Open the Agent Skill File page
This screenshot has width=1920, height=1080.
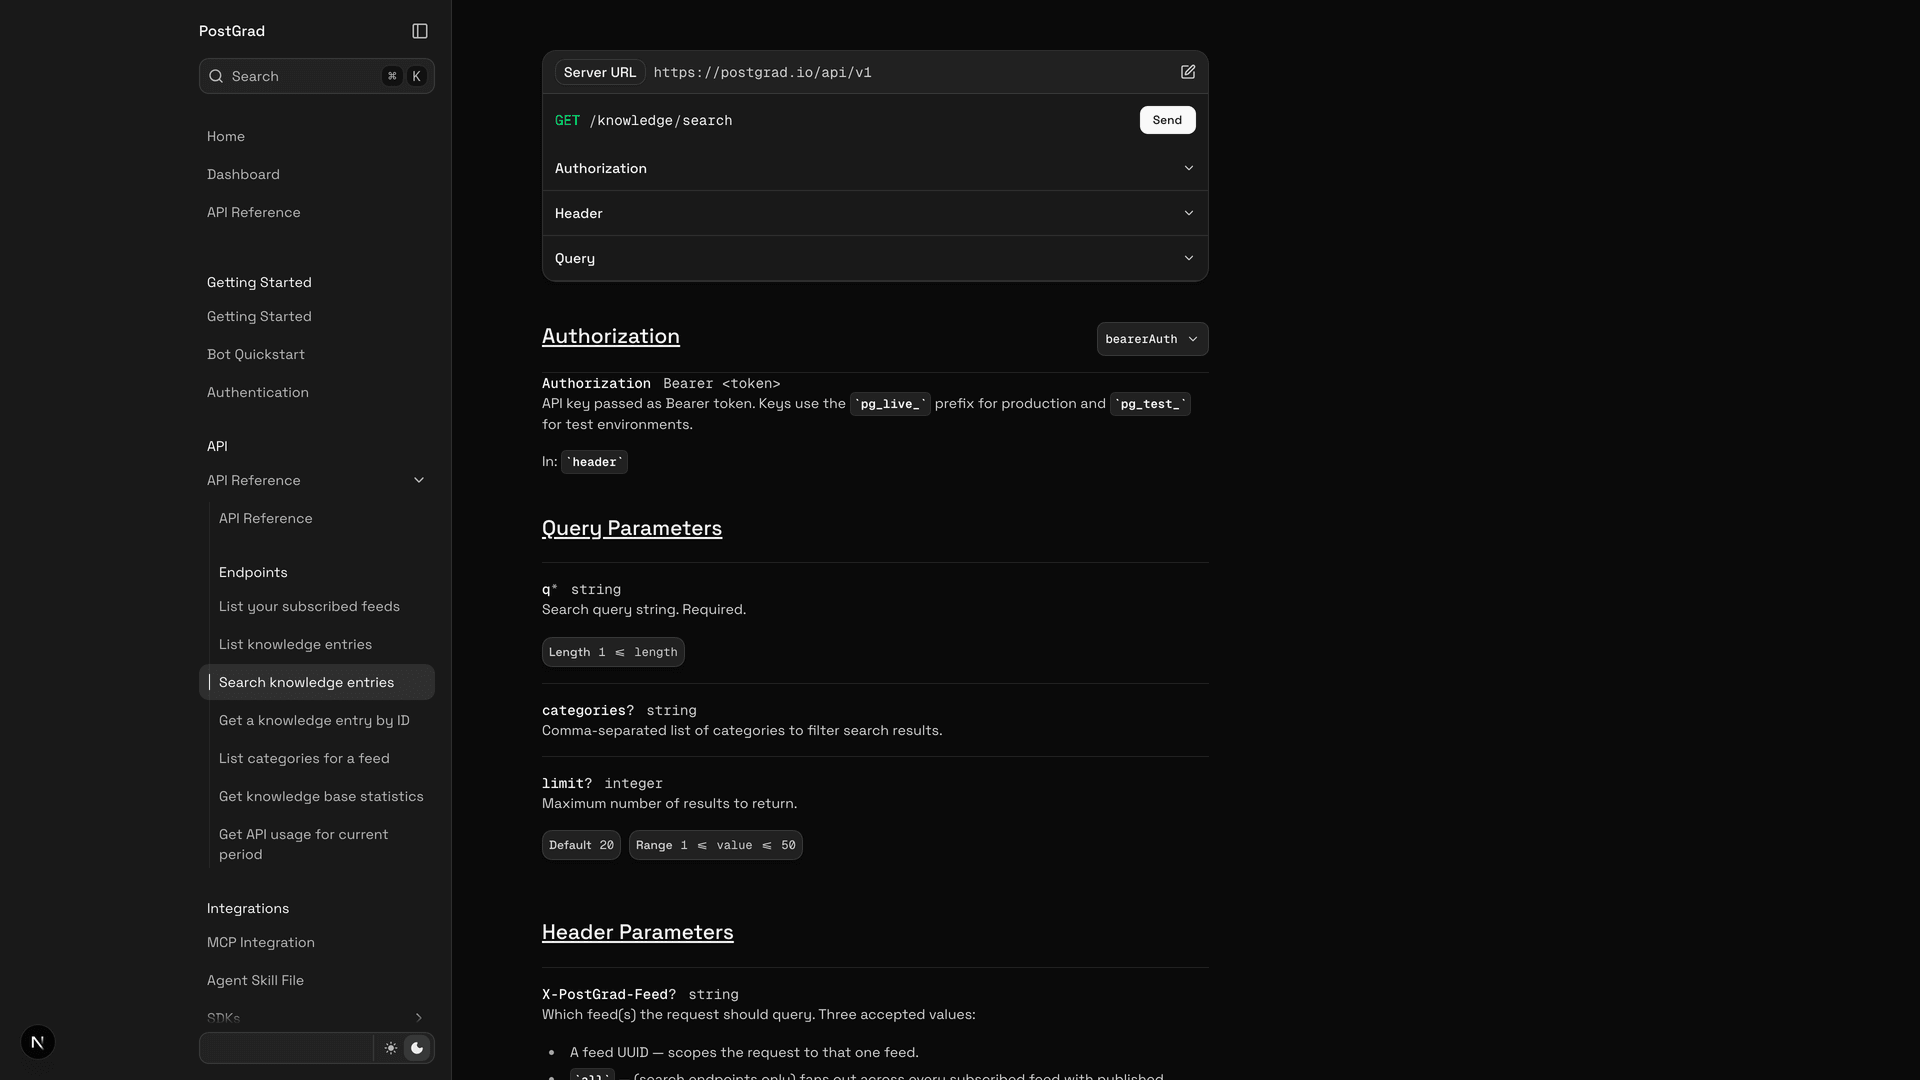(x=255, y=980)
